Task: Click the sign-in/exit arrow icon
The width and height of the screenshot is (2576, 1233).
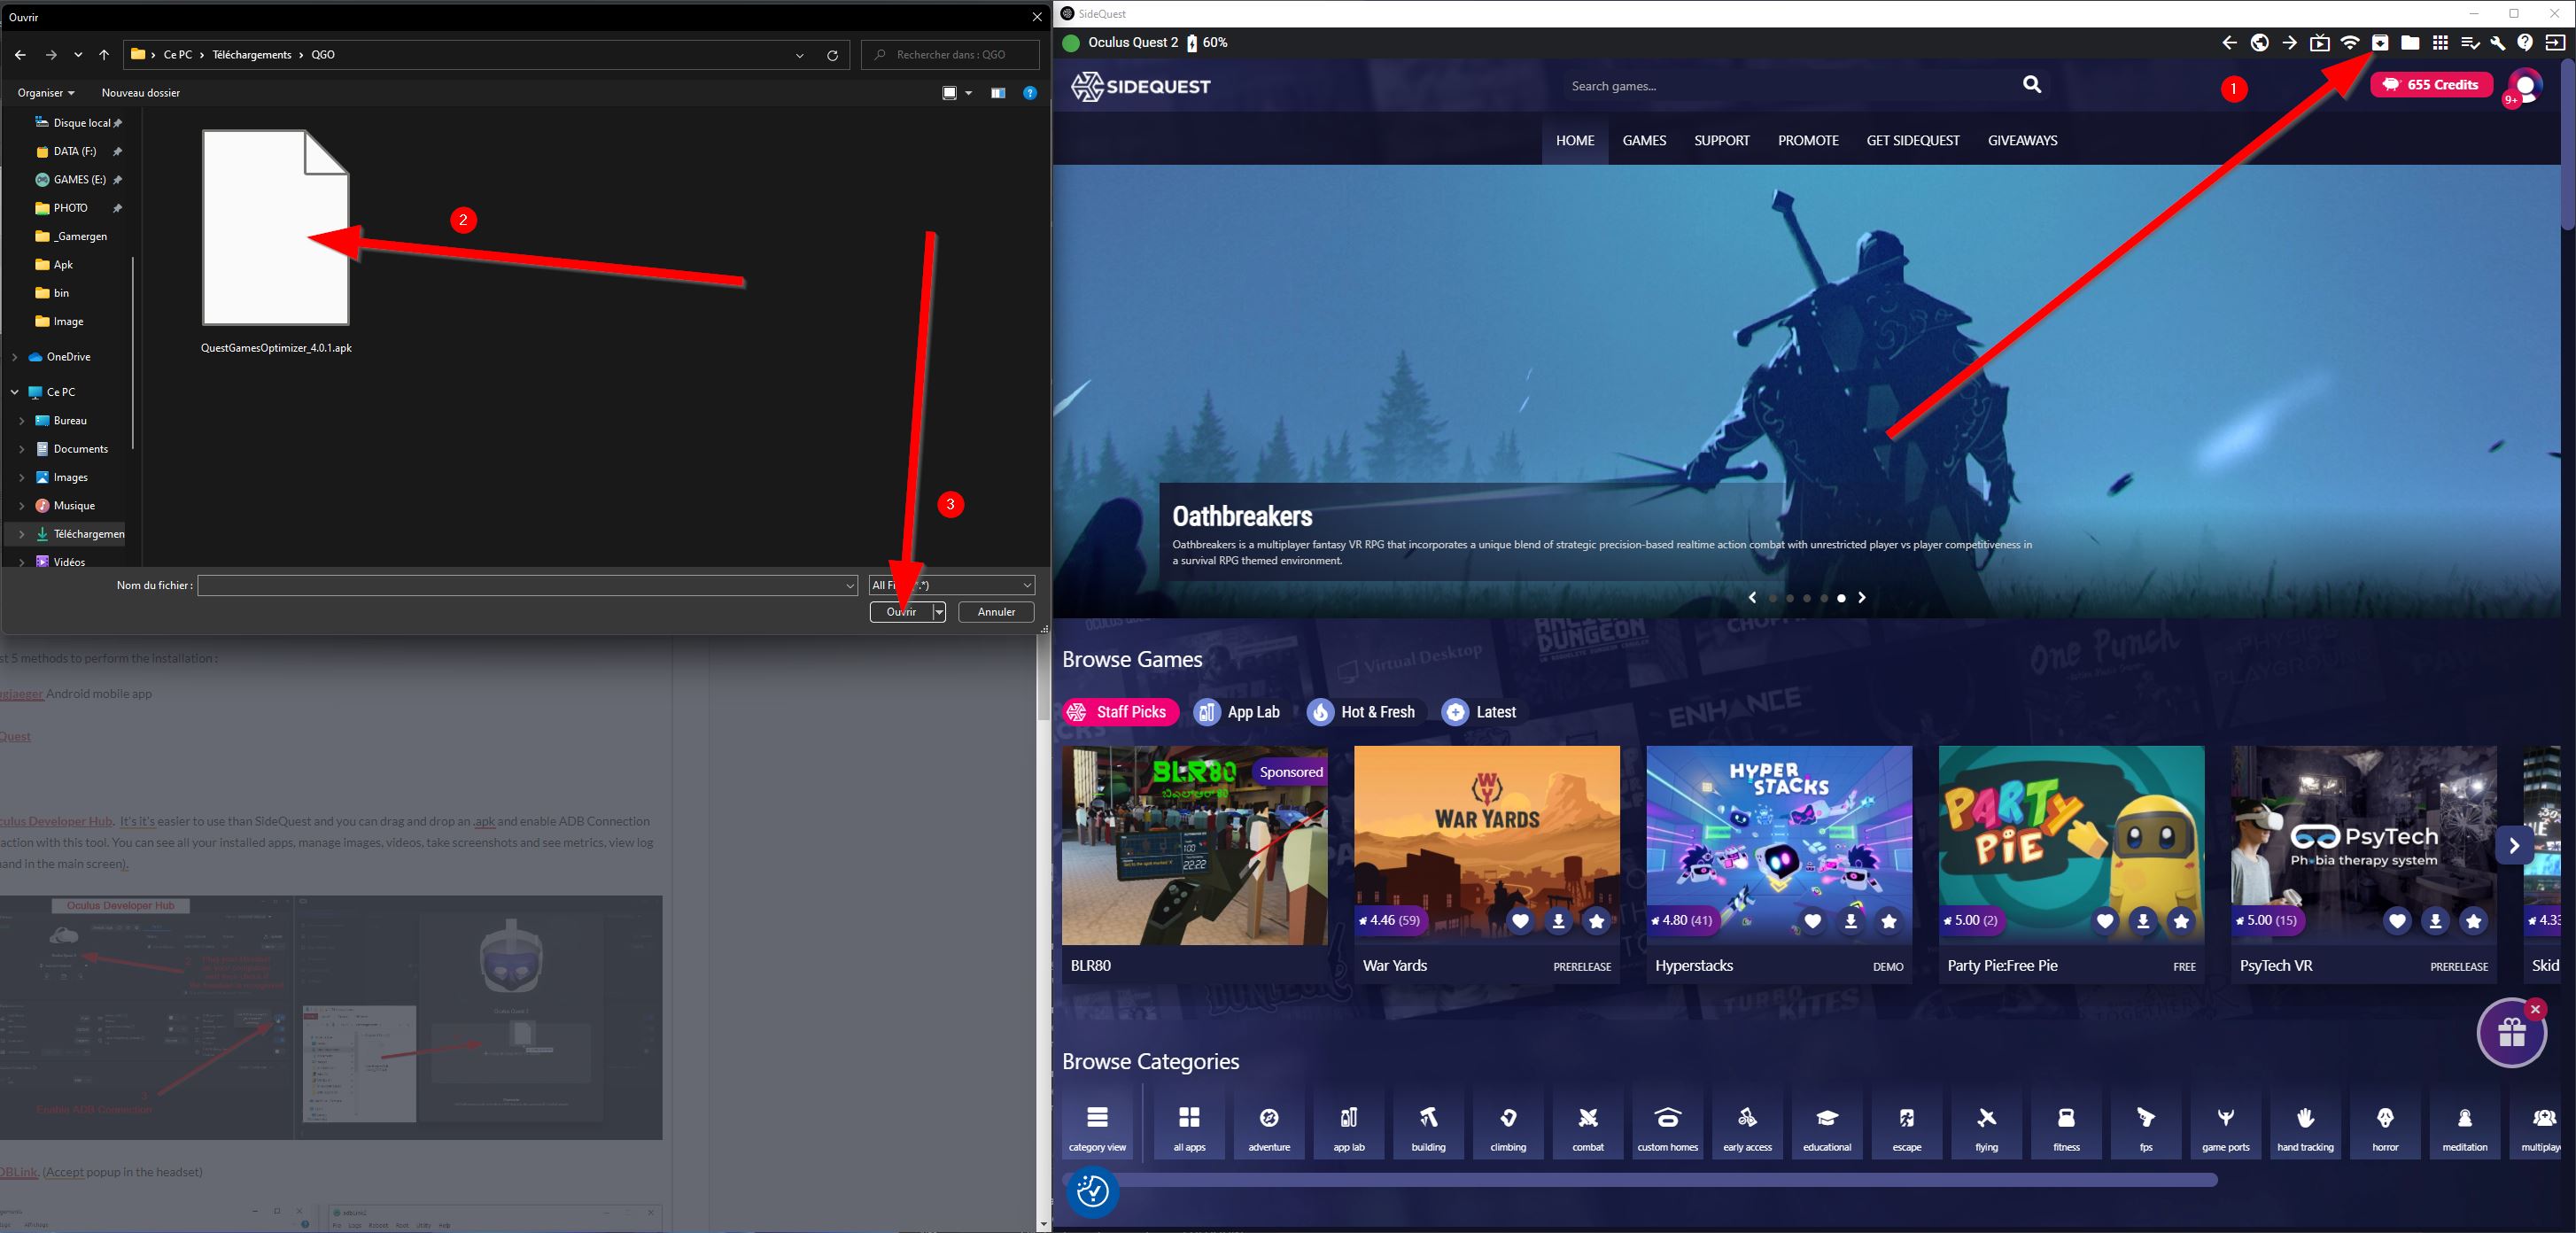Action: pos(2555,43)
